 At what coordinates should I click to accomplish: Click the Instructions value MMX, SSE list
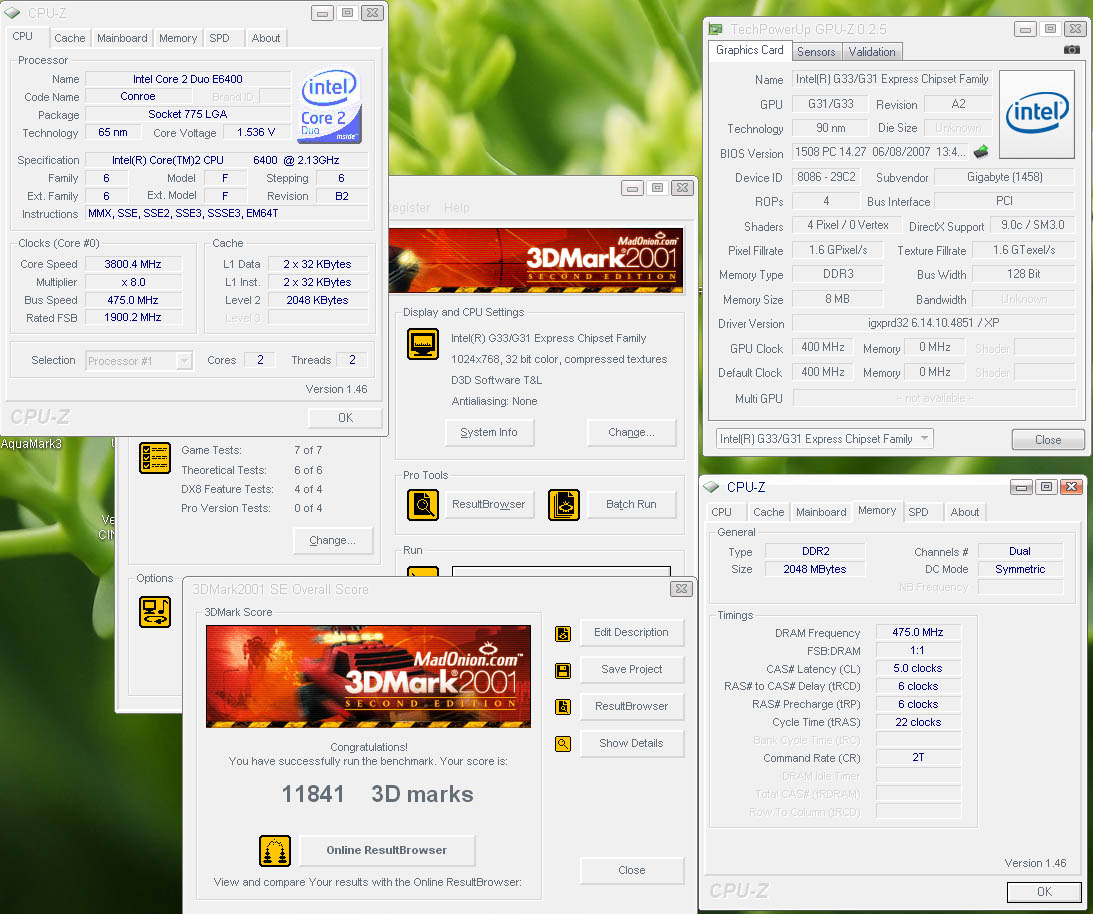(227, 213)
